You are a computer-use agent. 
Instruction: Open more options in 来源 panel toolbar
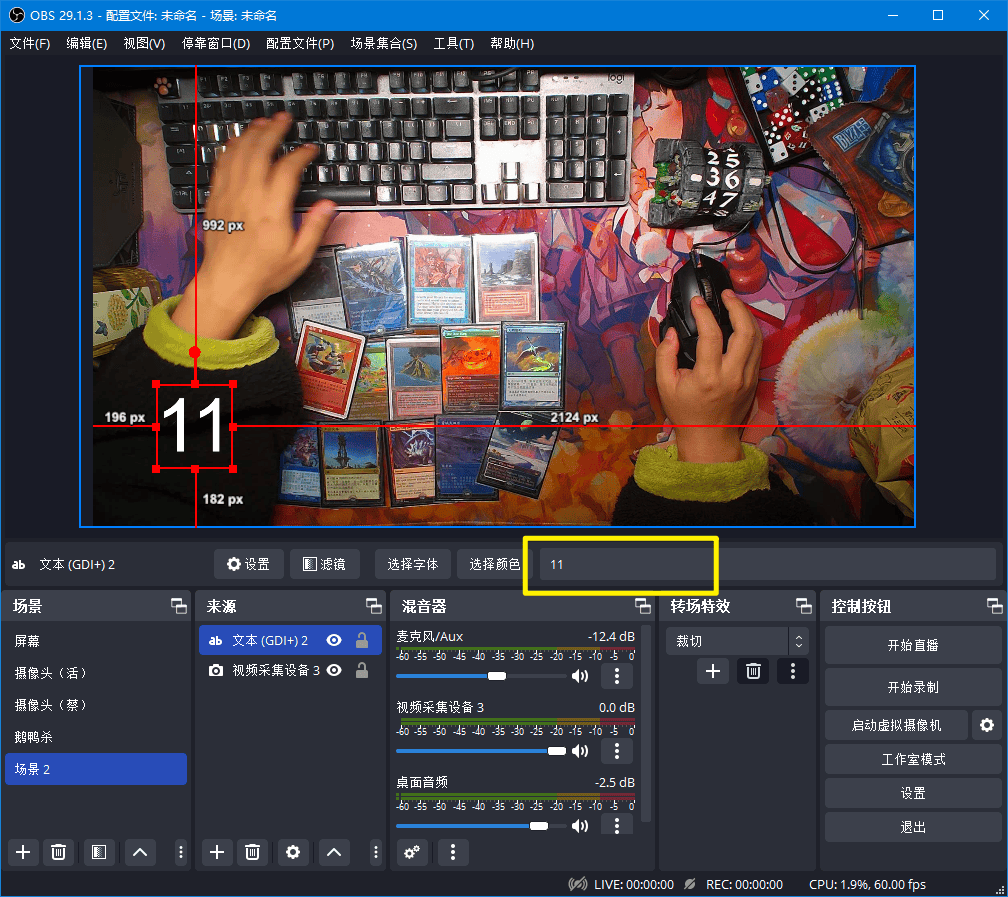376,853
